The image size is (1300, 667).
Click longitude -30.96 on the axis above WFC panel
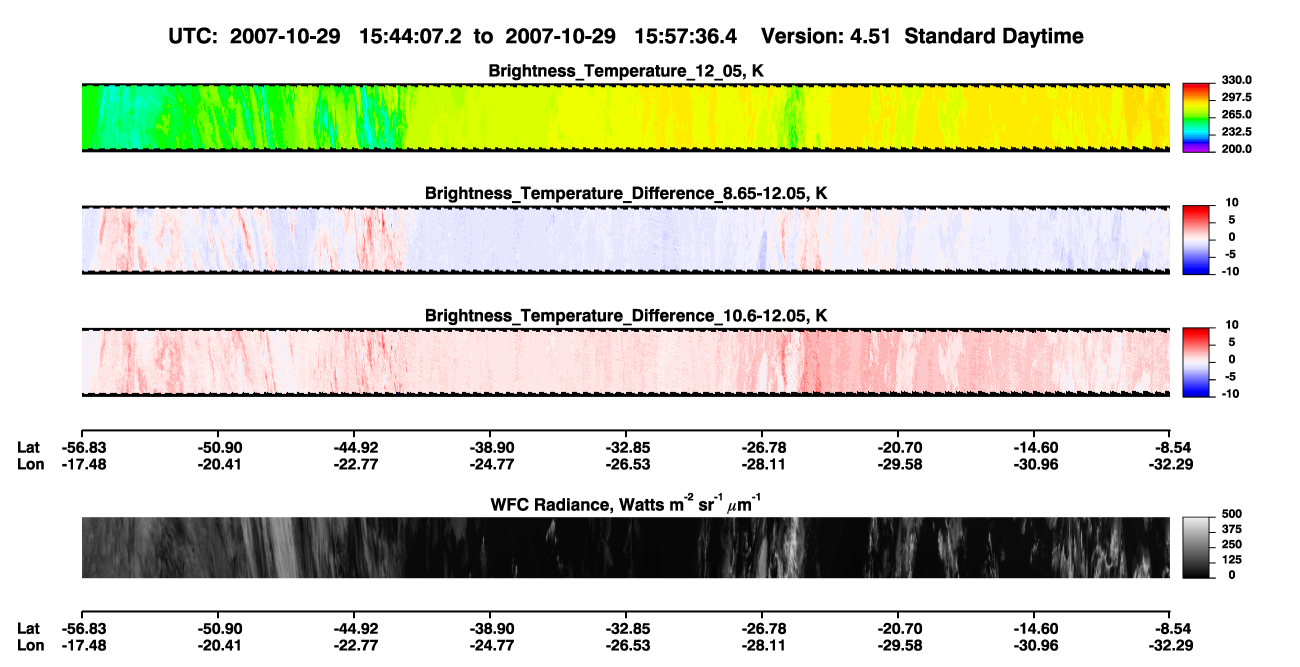tap(1034, 464)
